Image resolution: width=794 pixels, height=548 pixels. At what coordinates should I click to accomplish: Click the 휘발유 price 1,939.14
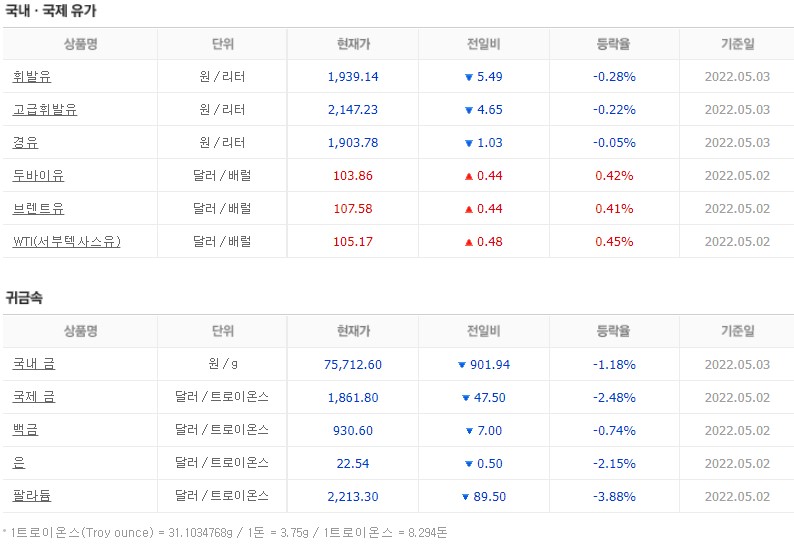(353, 76)
